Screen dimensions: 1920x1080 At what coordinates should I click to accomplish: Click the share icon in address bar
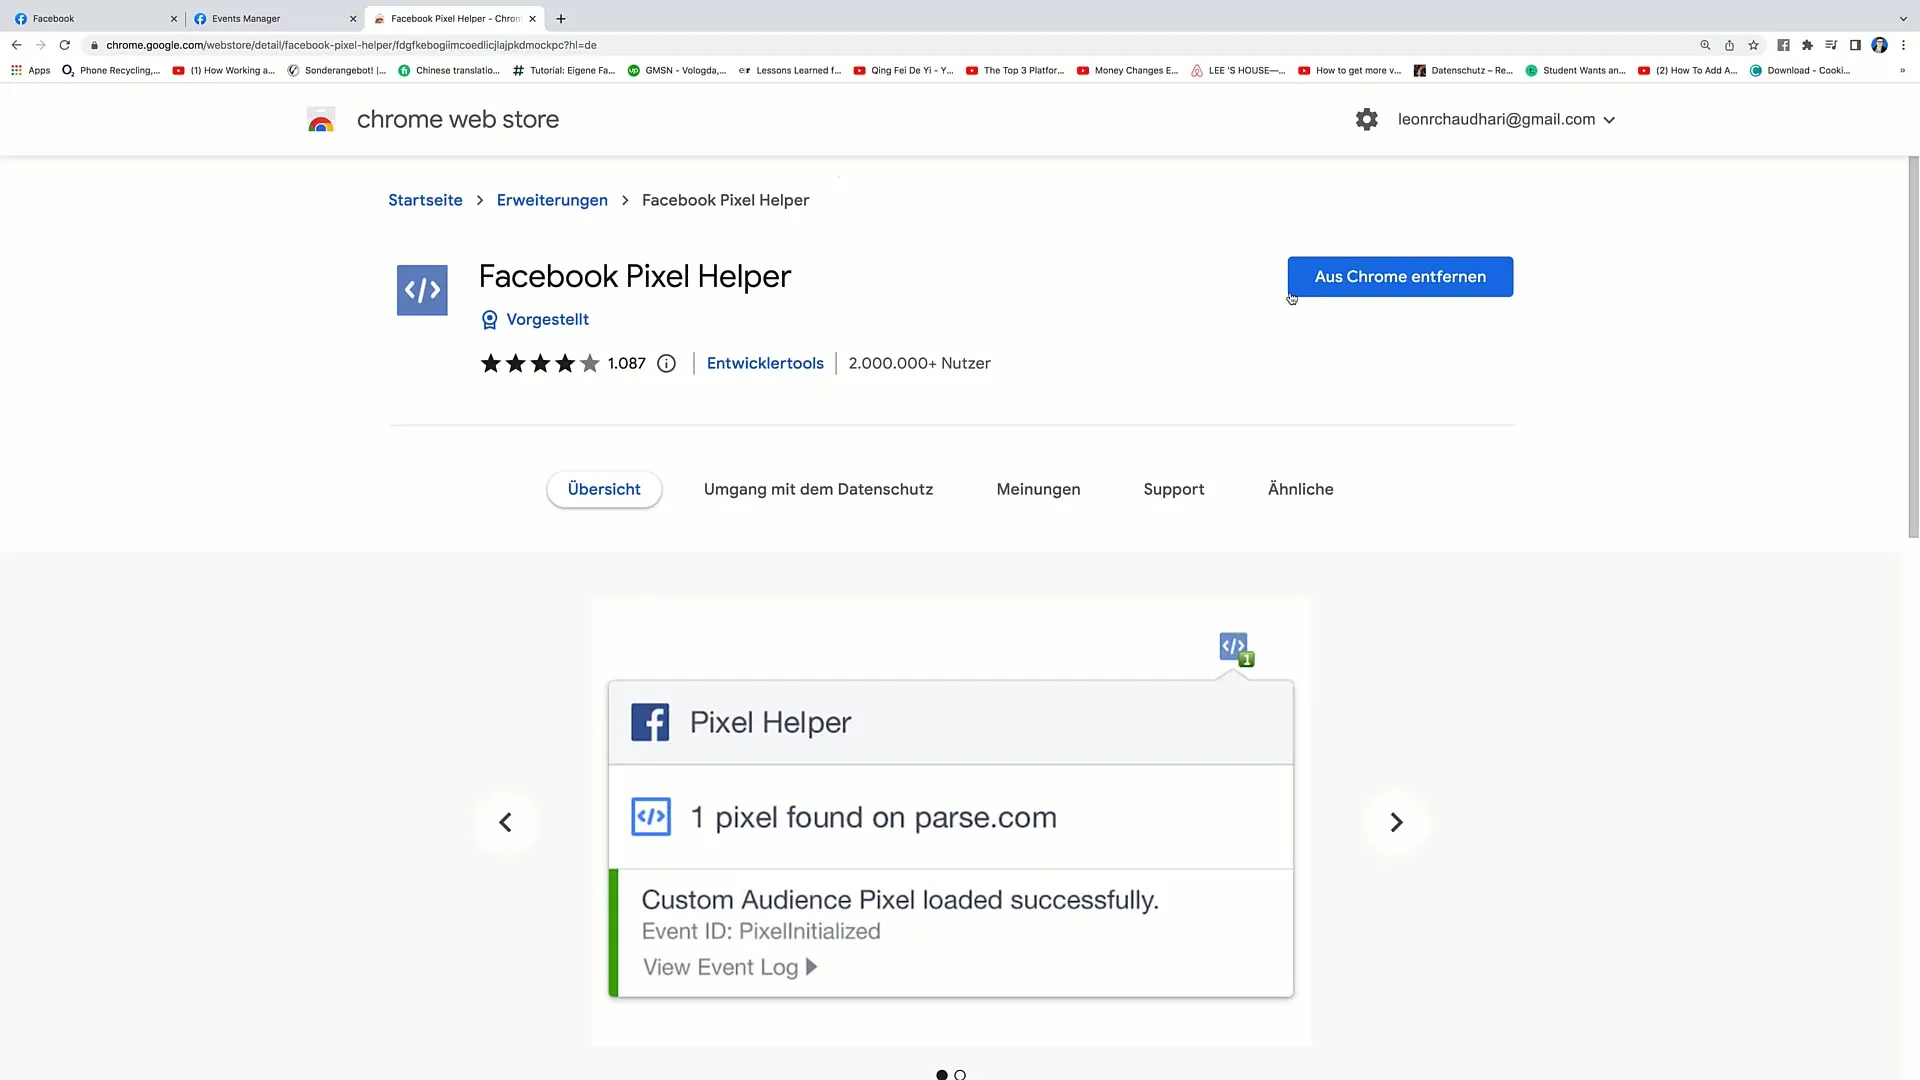(x=1729, y=45)
